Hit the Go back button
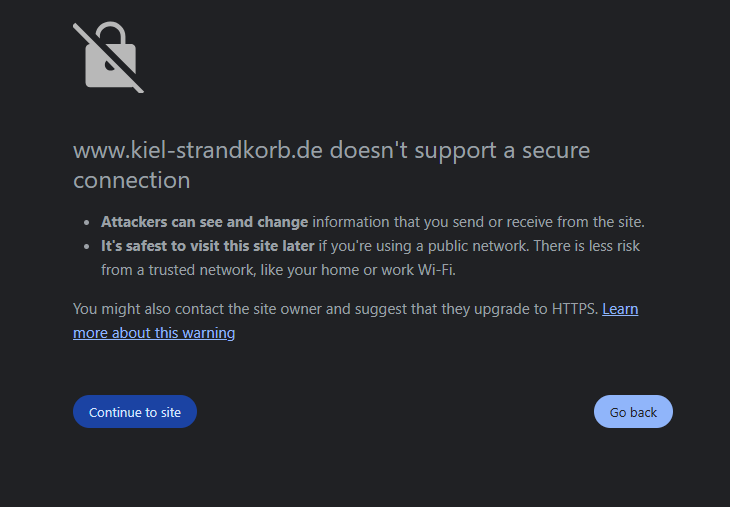The height and width of the screenshot is (507, 730). pyautogui.click(x=633, y=412)
